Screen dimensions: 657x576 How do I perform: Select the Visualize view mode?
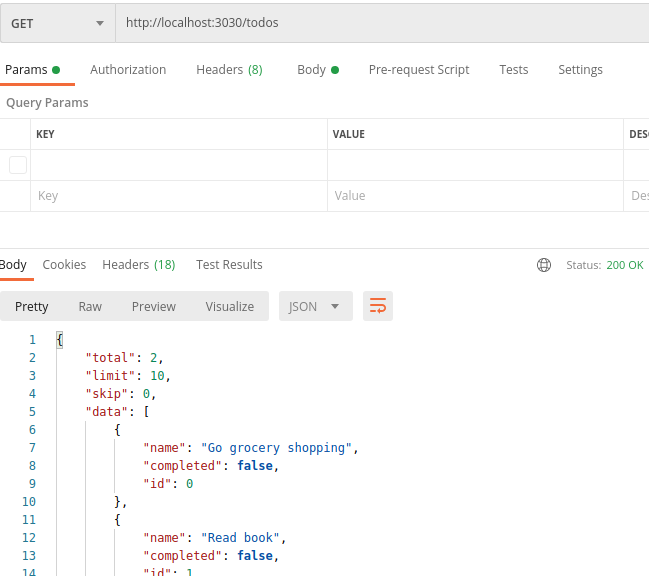pos(230,307)
